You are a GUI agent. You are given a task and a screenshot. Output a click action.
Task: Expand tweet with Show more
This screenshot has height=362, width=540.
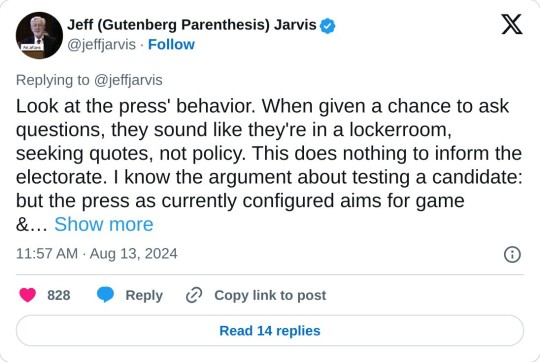(104, 224)
